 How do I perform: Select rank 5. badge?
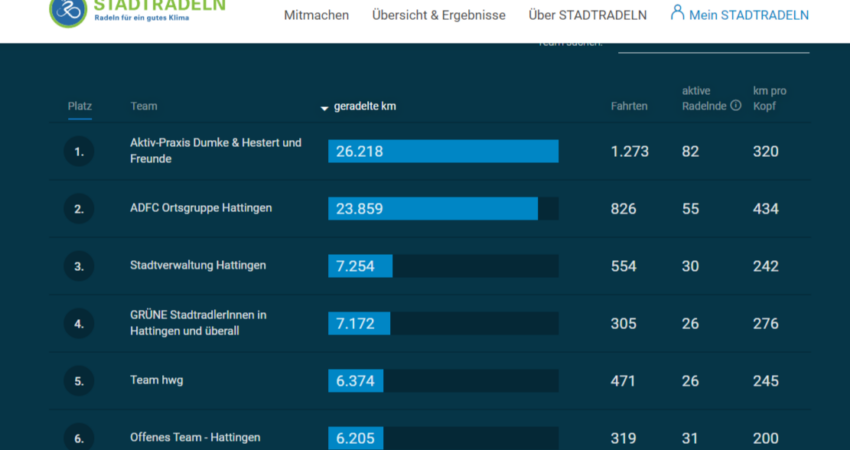coord(79,381)
